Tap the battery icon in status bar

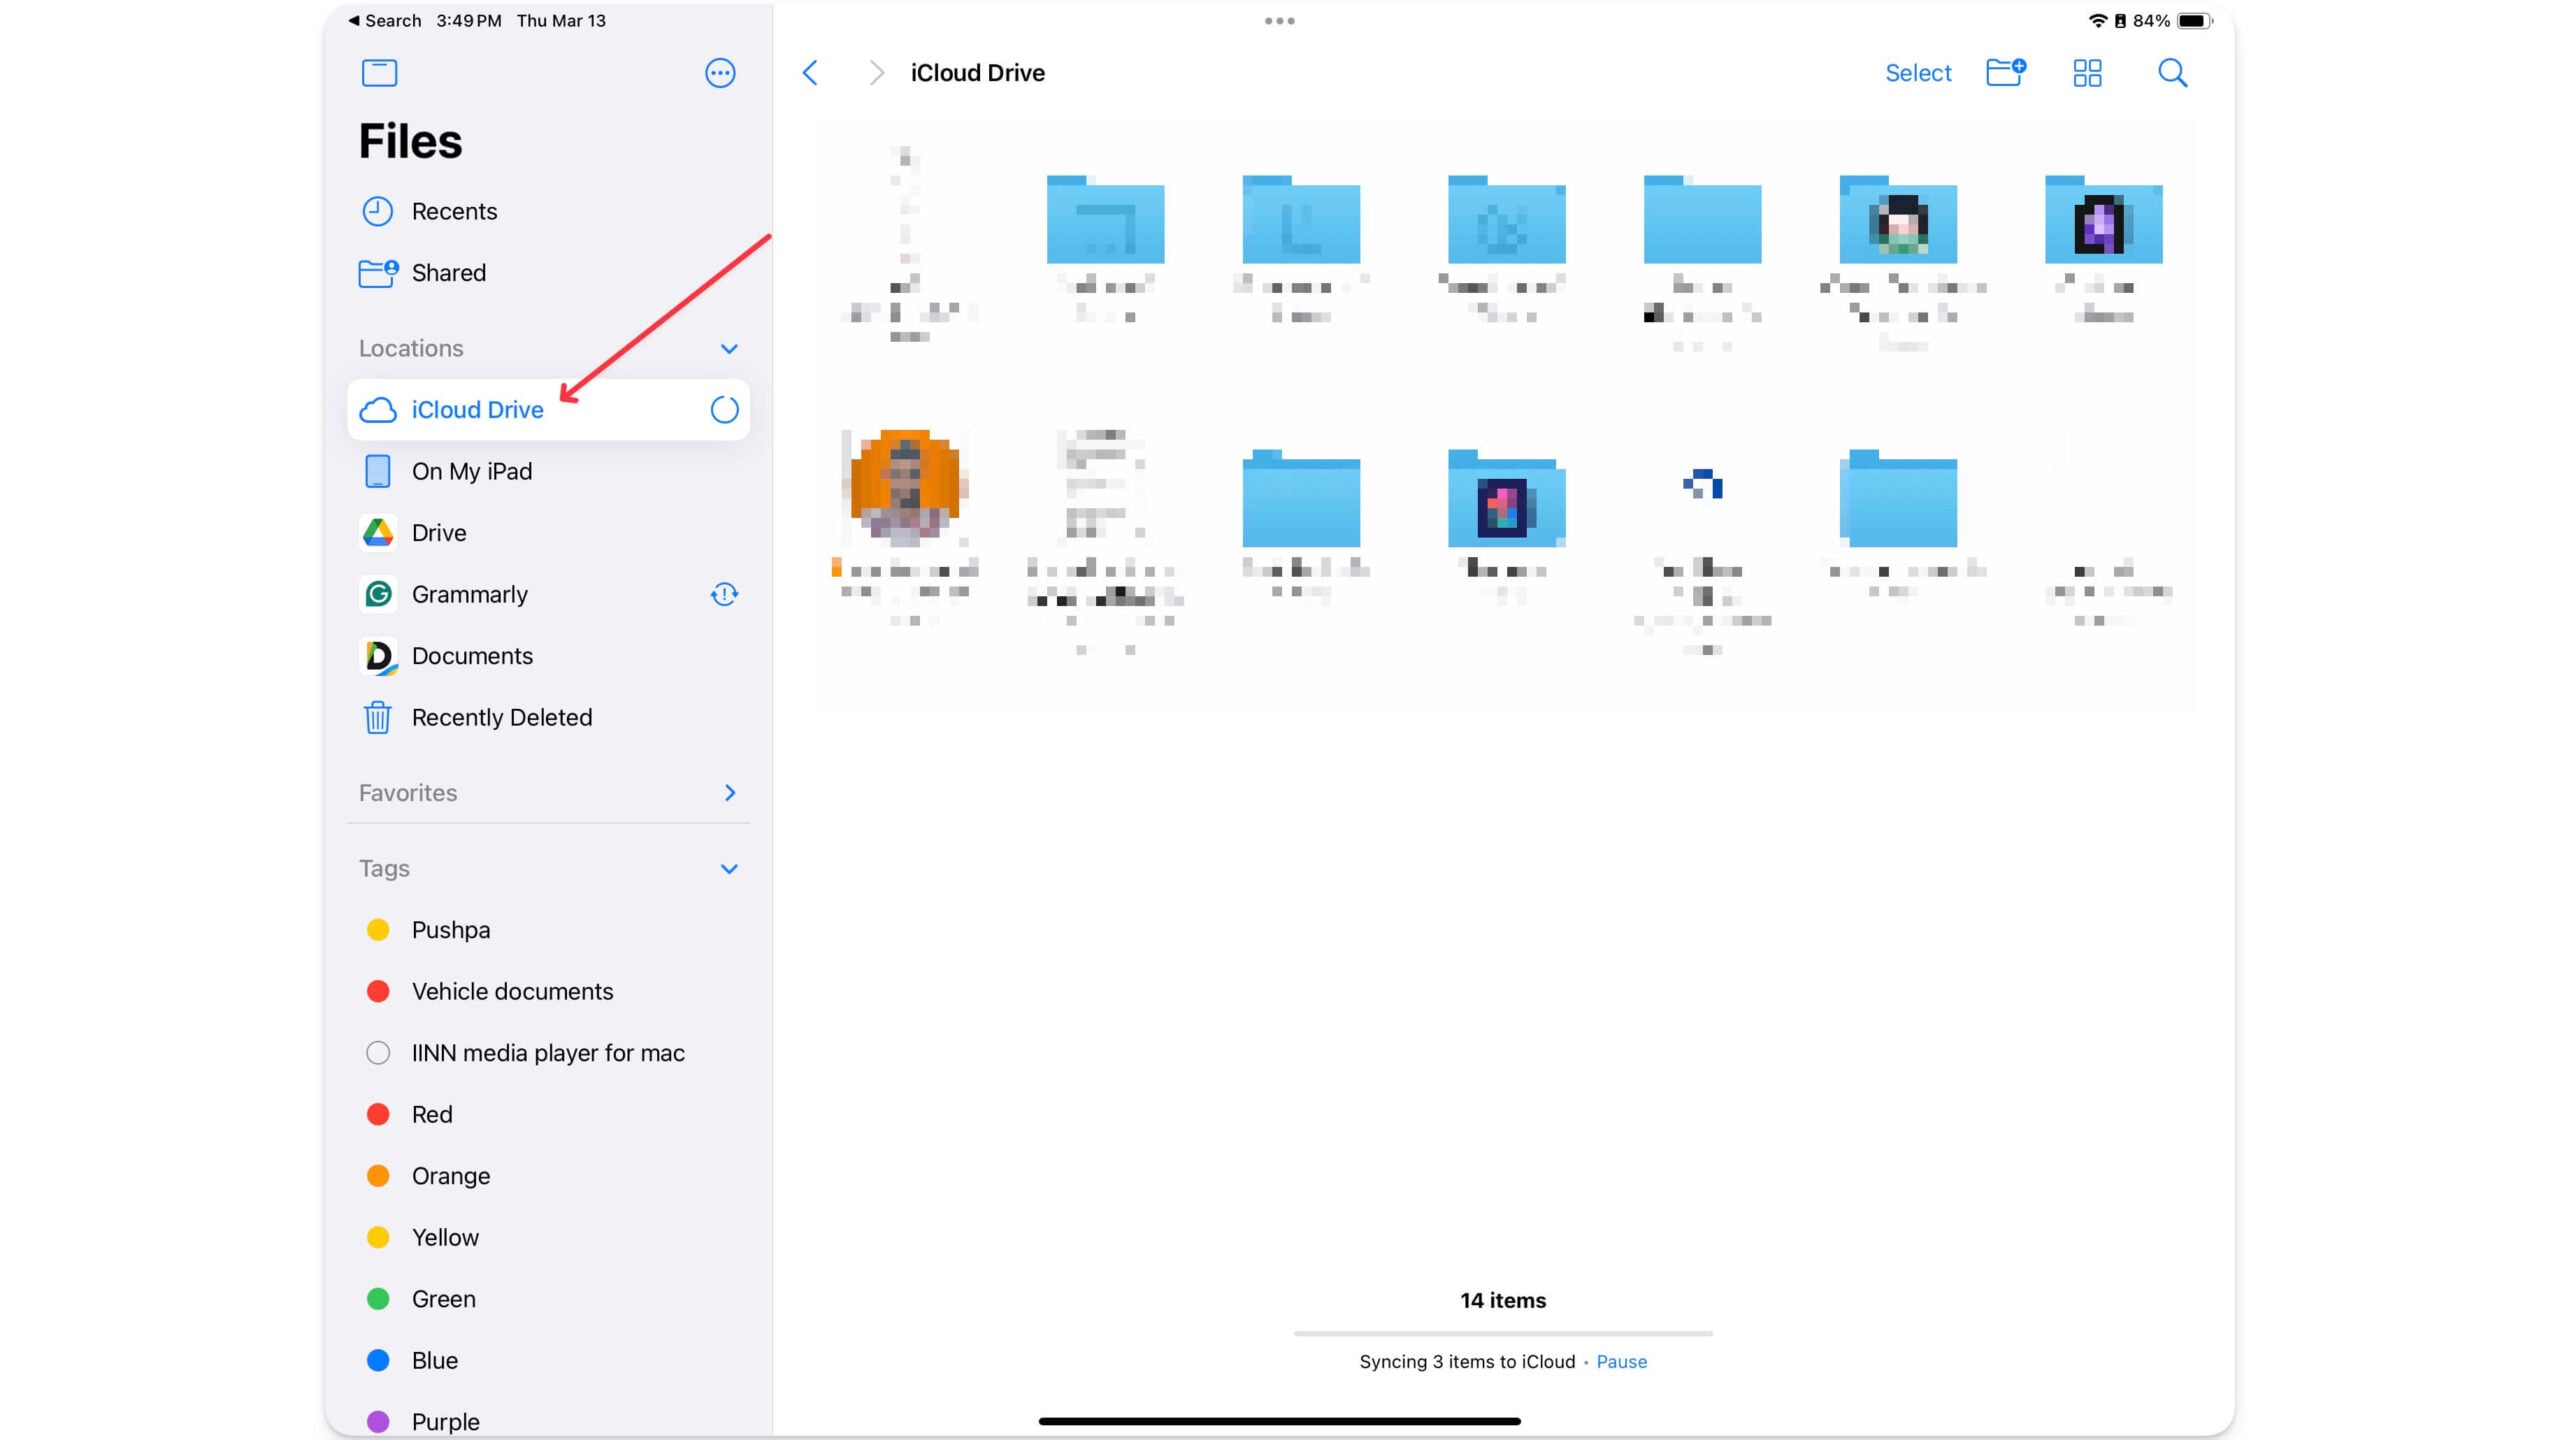pyautogui.click(x=2194, y=21)
